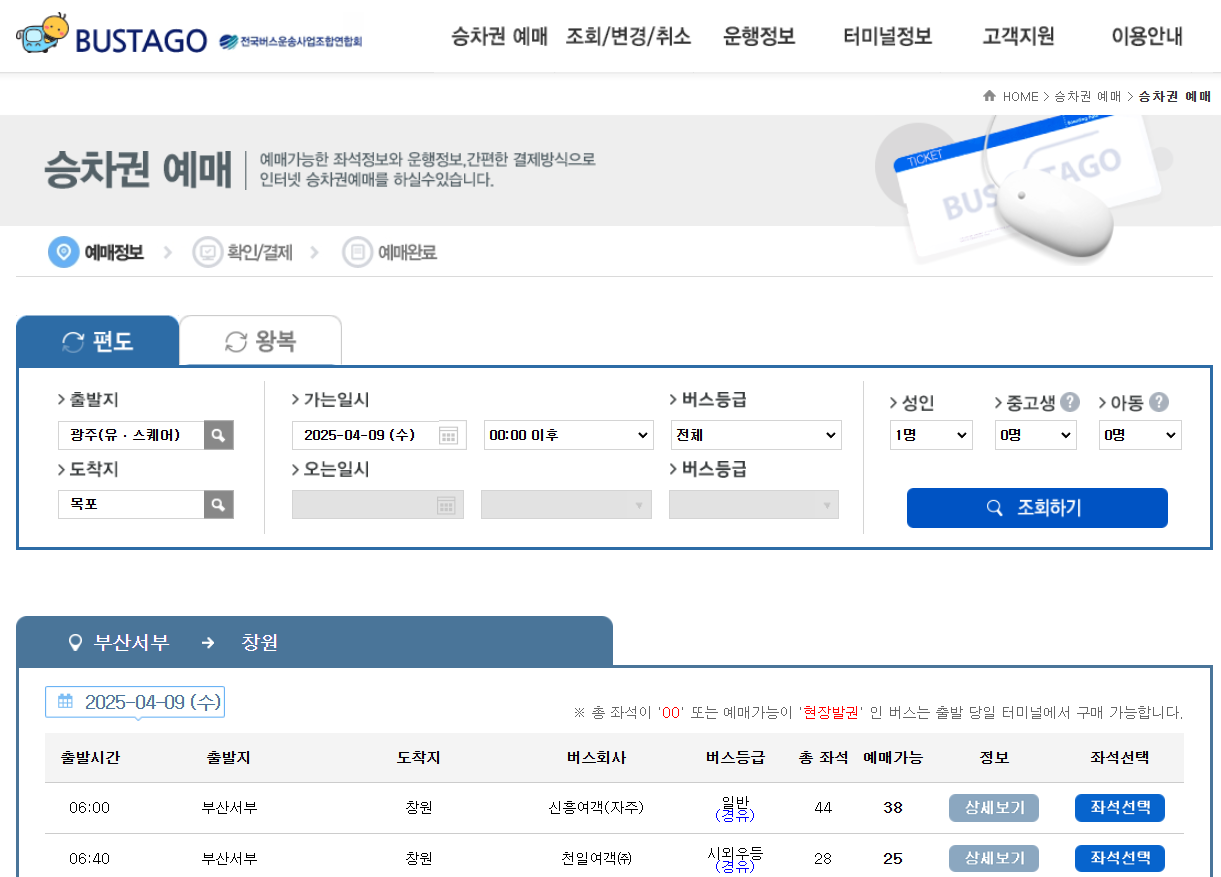Image resolution: width=1221 pixels, height=877 pixels.
Task: Open the 터미널정보 menu
Action: coord(888,37)
